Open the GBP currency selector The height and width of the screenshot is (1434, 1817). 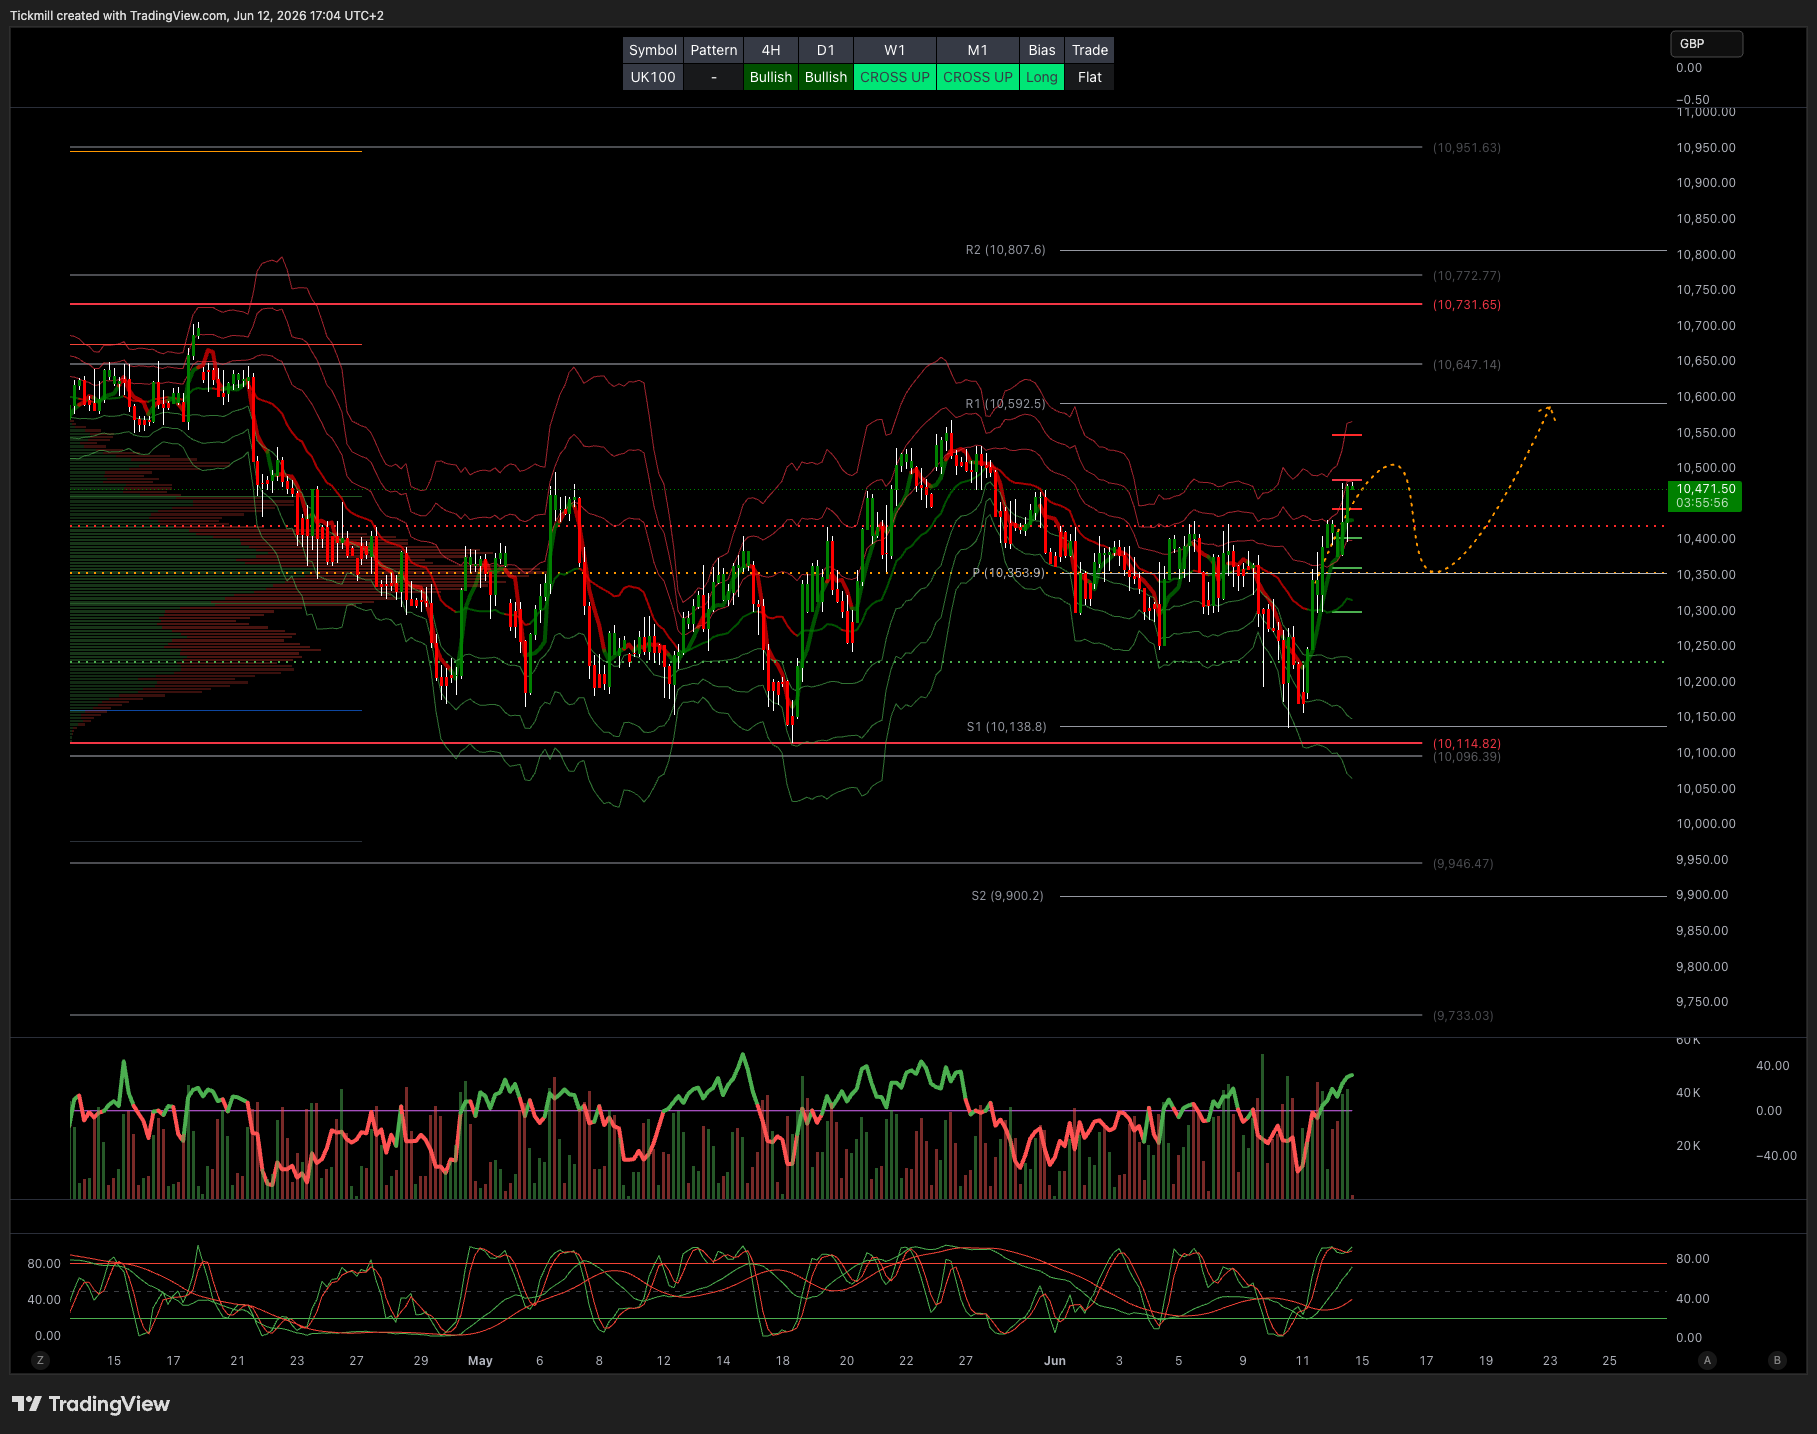(1706, 44)
